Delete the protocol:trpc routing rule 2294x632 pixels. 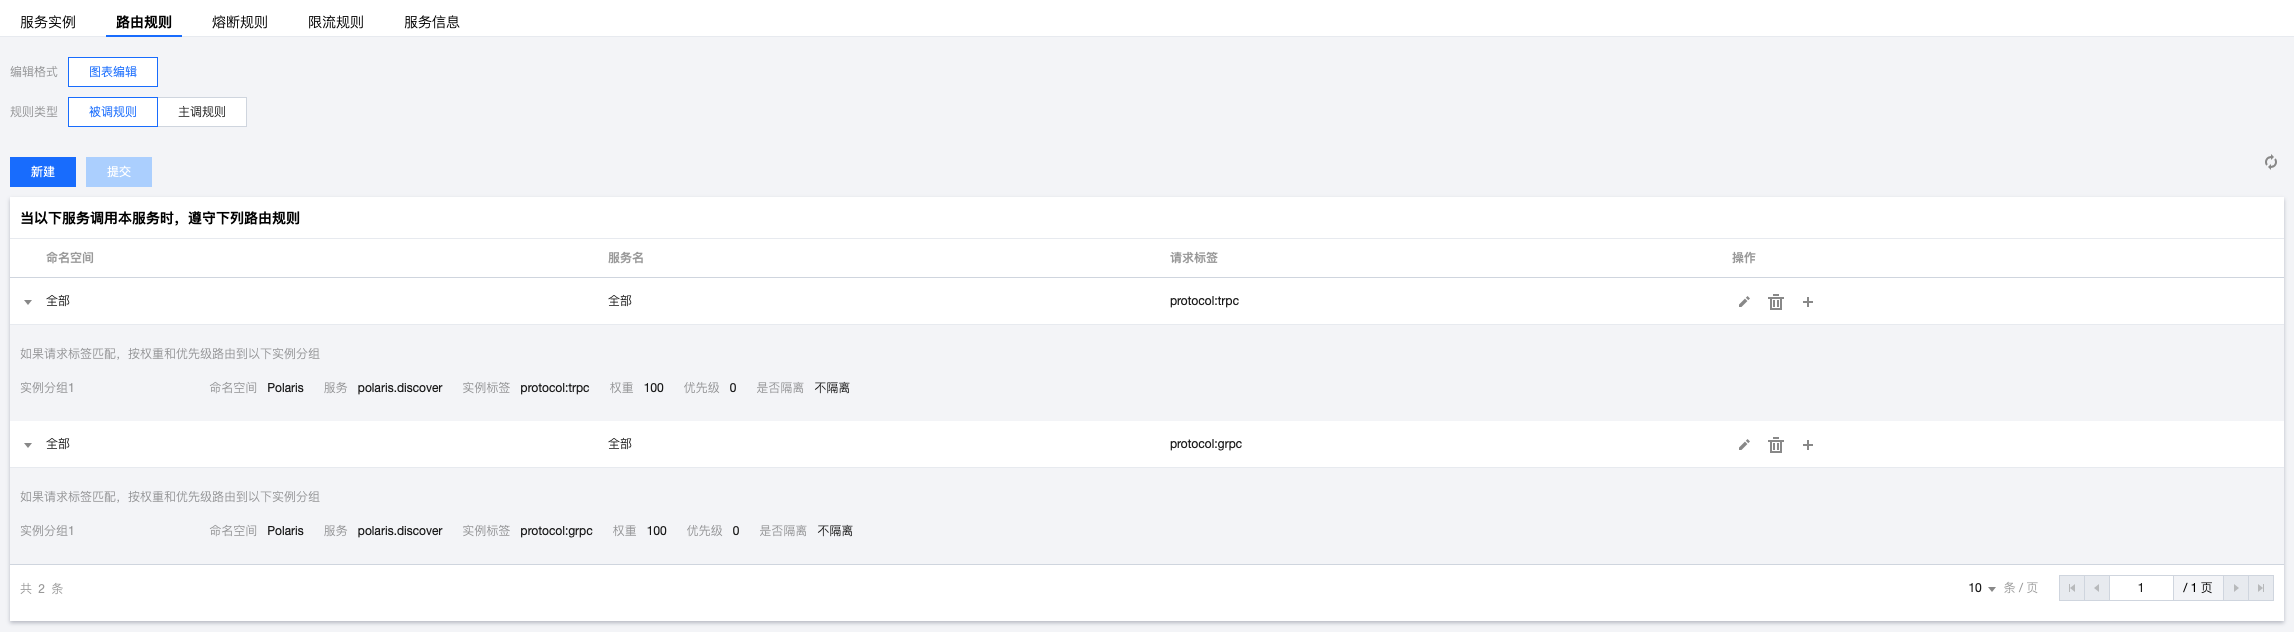click(x=1776, y=302)
